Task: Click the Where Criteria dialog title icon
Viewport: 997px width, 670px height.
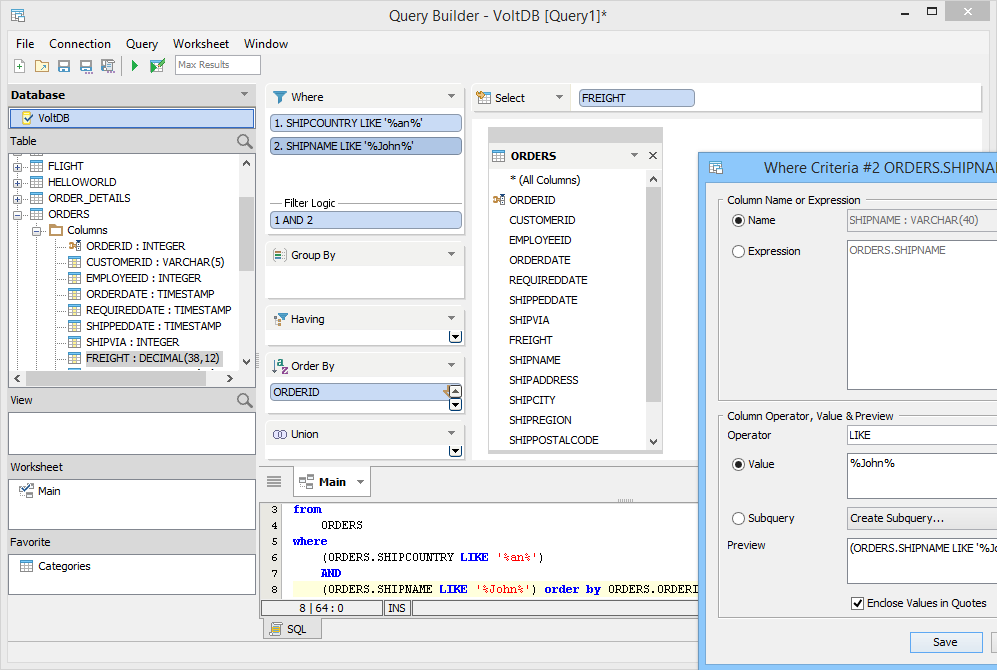Action: tap(716, 168)
